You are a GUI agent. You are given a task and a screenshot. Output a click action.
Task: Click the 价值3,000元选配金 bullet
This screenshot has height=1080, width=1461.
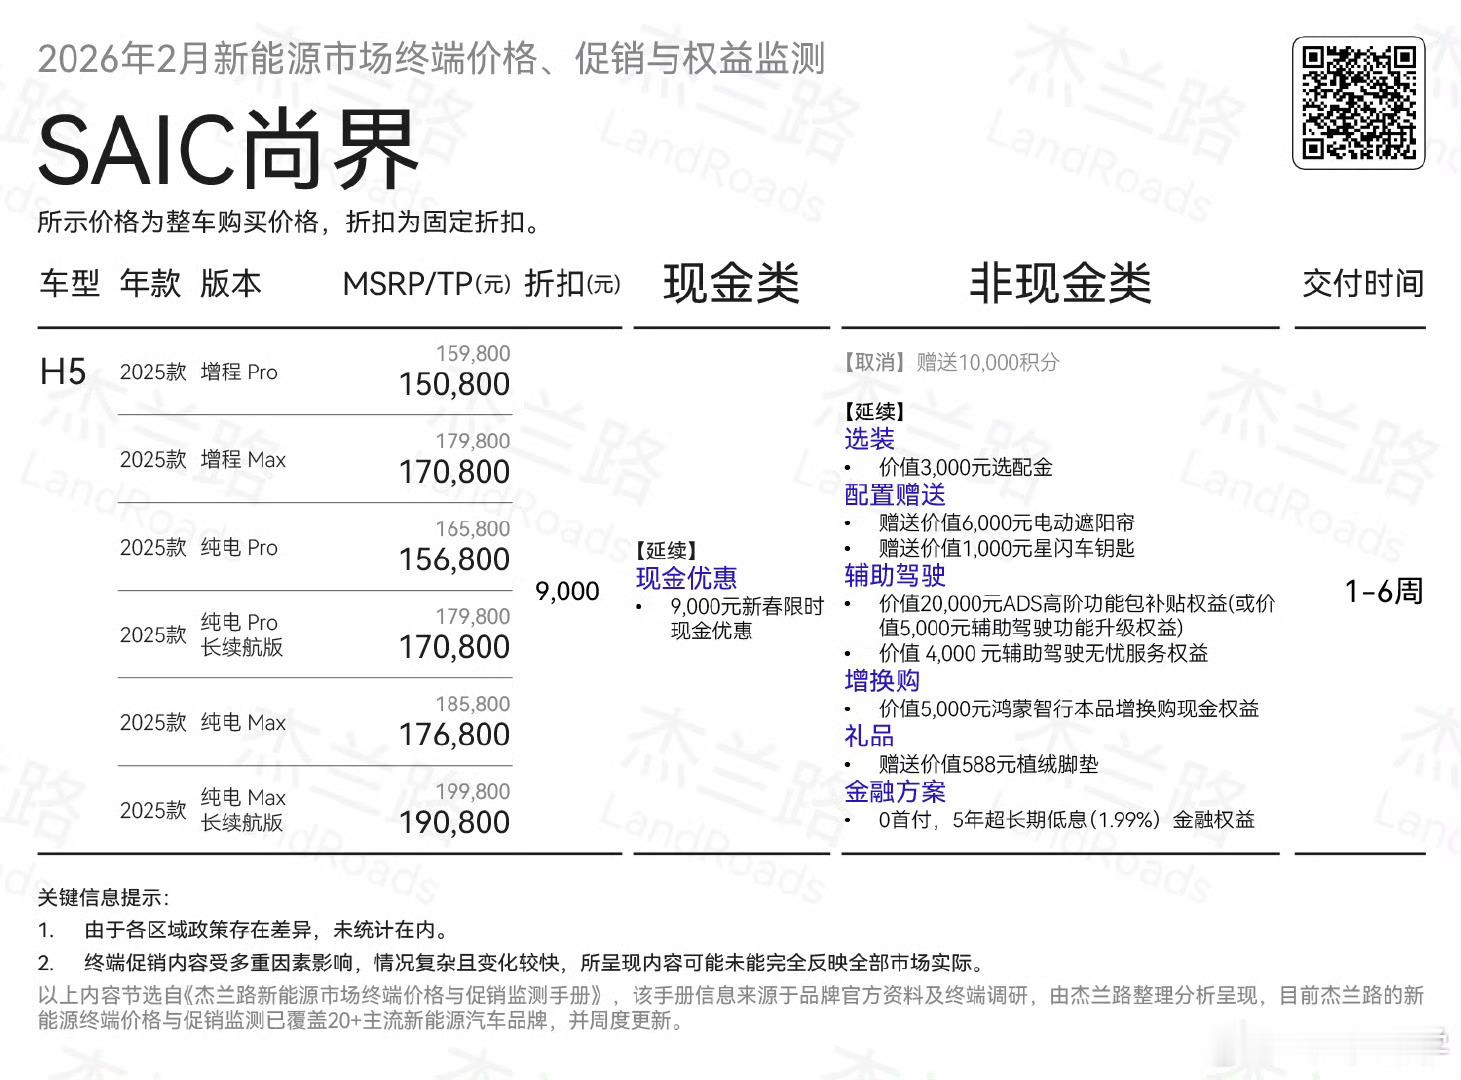point(948,467)
